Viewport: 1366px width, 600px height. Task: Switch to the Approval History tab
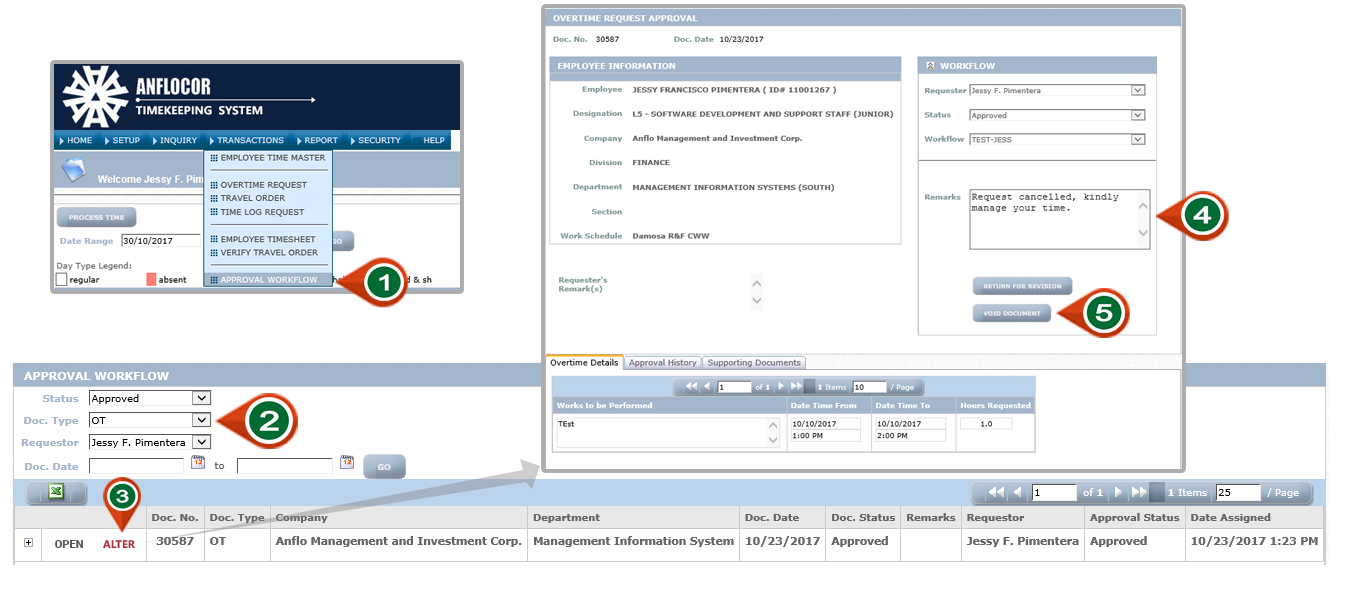tap(662, 363)
